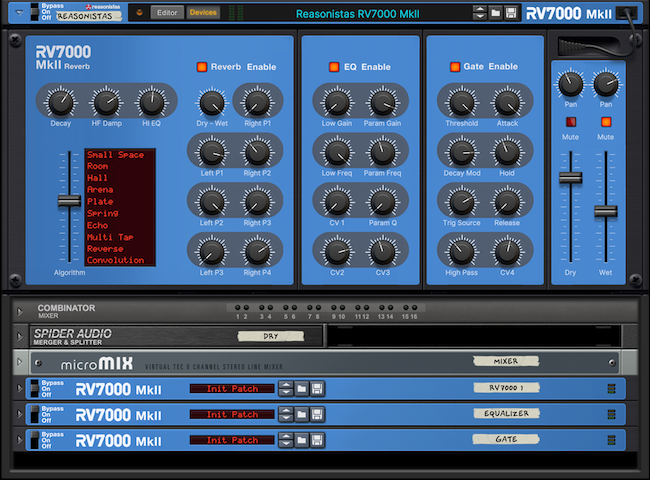Click the Attack knob
The width and height of the screenshot is (650, 480).
[507, 103]
